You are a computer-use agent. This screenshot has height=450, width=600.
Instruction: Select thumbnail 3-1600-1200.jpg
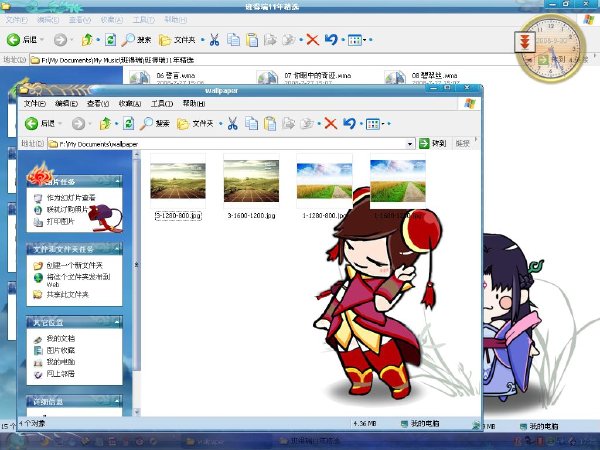click(x=251, y=181)
